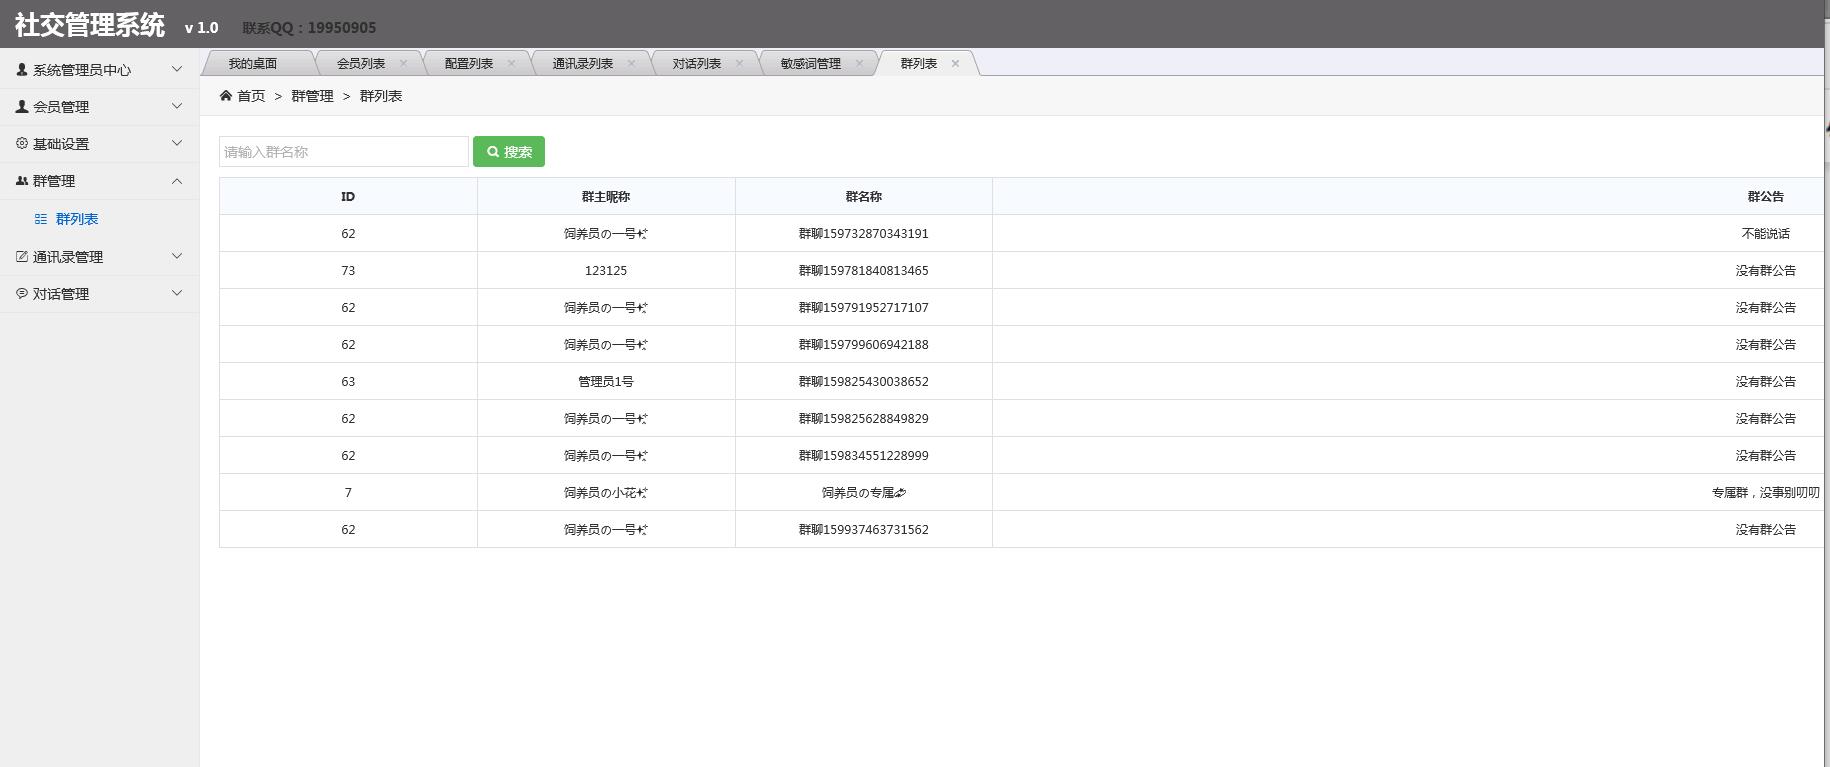Select cell 群聊159791952717107
1830x767 pixels.
coord(864,308)
